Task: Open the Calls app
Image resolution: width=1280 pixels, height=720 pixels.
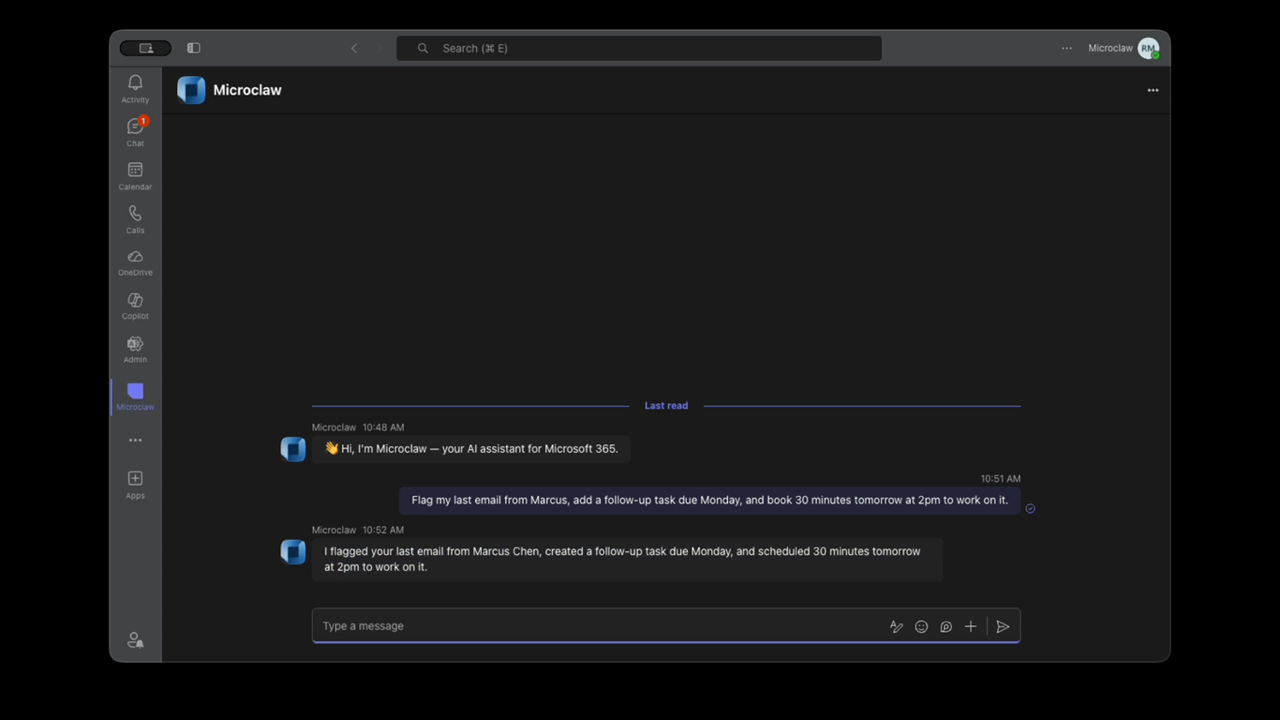Action: (135, 219)
